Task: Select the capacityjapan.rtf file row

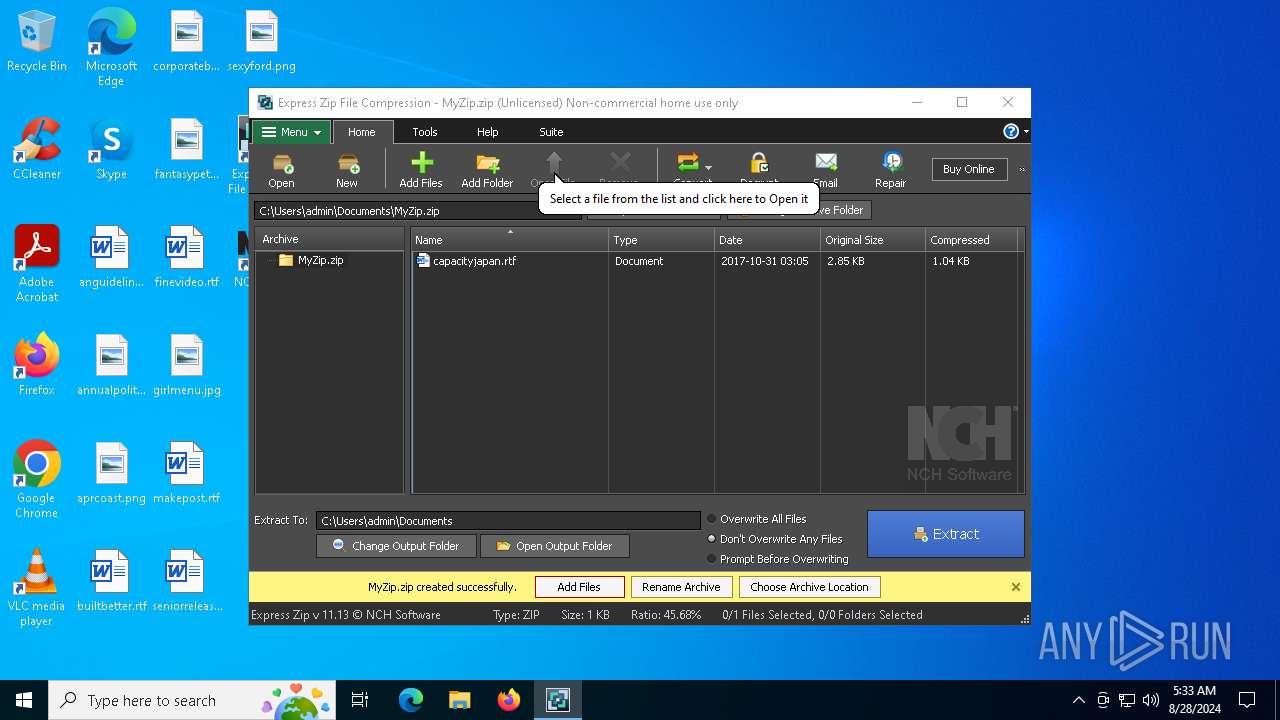Action: pos(716,261)
